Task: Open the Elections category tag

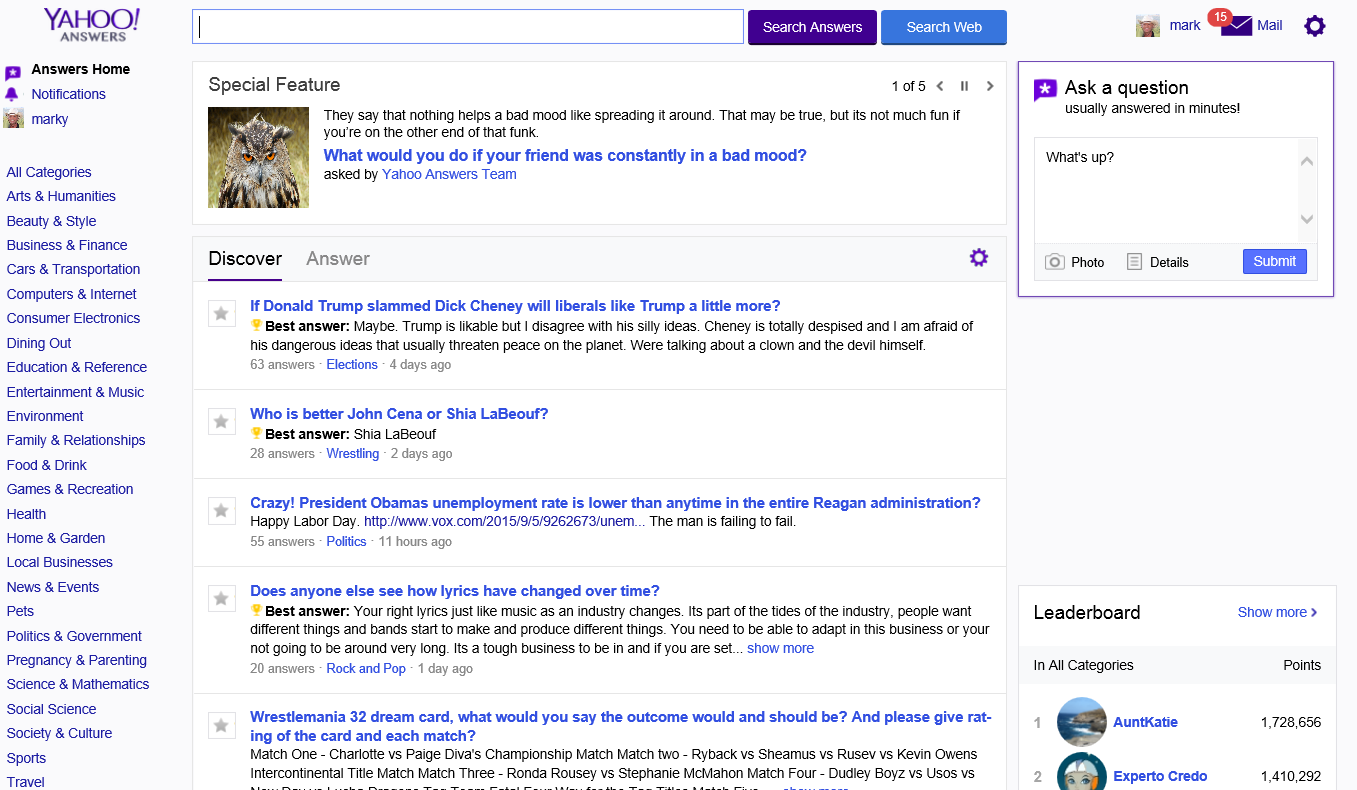Action: tap(352, 365)
